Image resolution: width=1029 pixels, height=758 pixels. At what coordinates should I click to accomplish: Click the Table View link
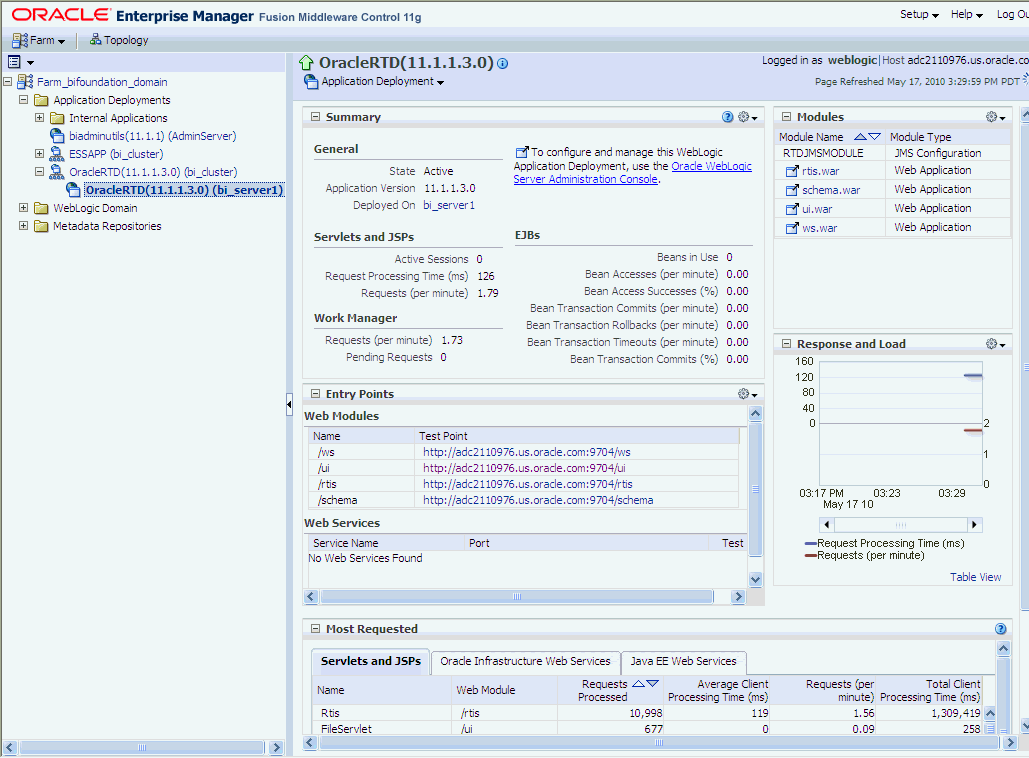pos(975,577)
